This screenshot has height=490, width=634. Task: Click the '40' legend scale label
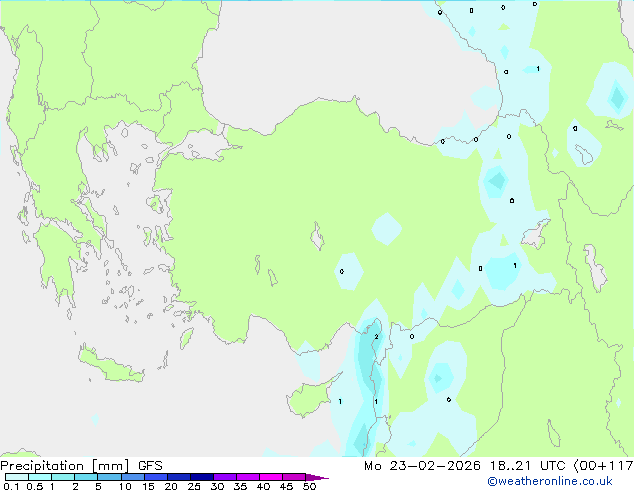[264, 486]
